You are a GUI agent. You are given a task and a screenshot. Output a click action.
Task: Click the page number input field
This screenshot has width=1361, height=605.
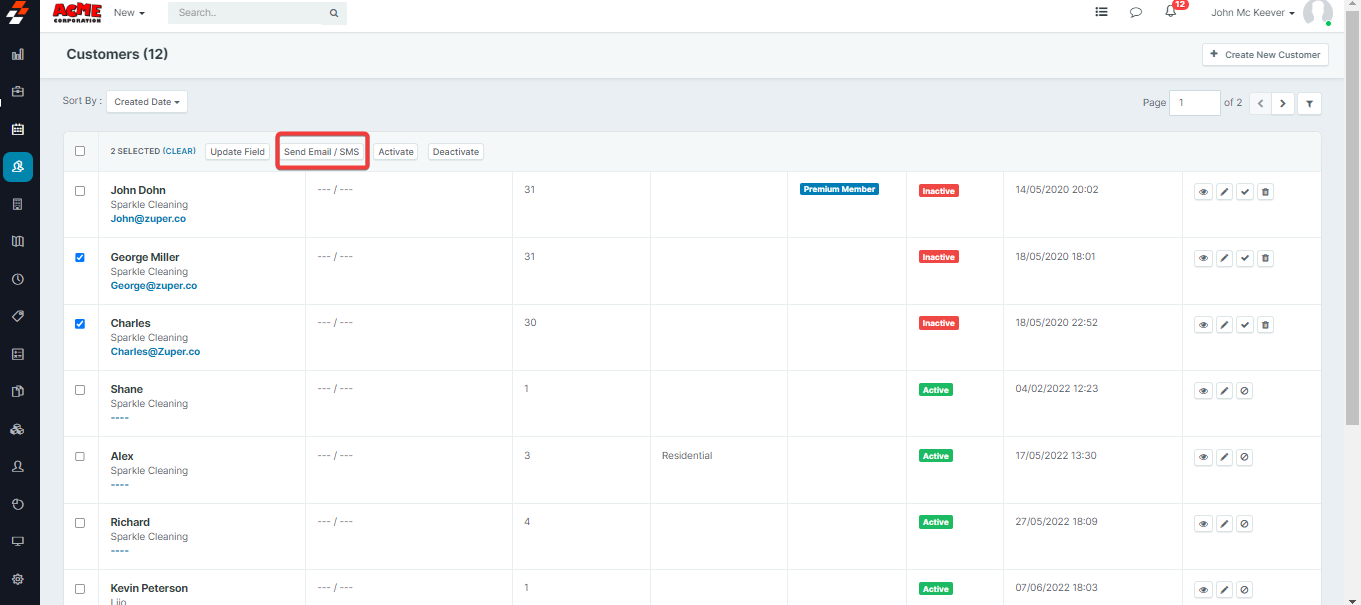coord(1194,103)
